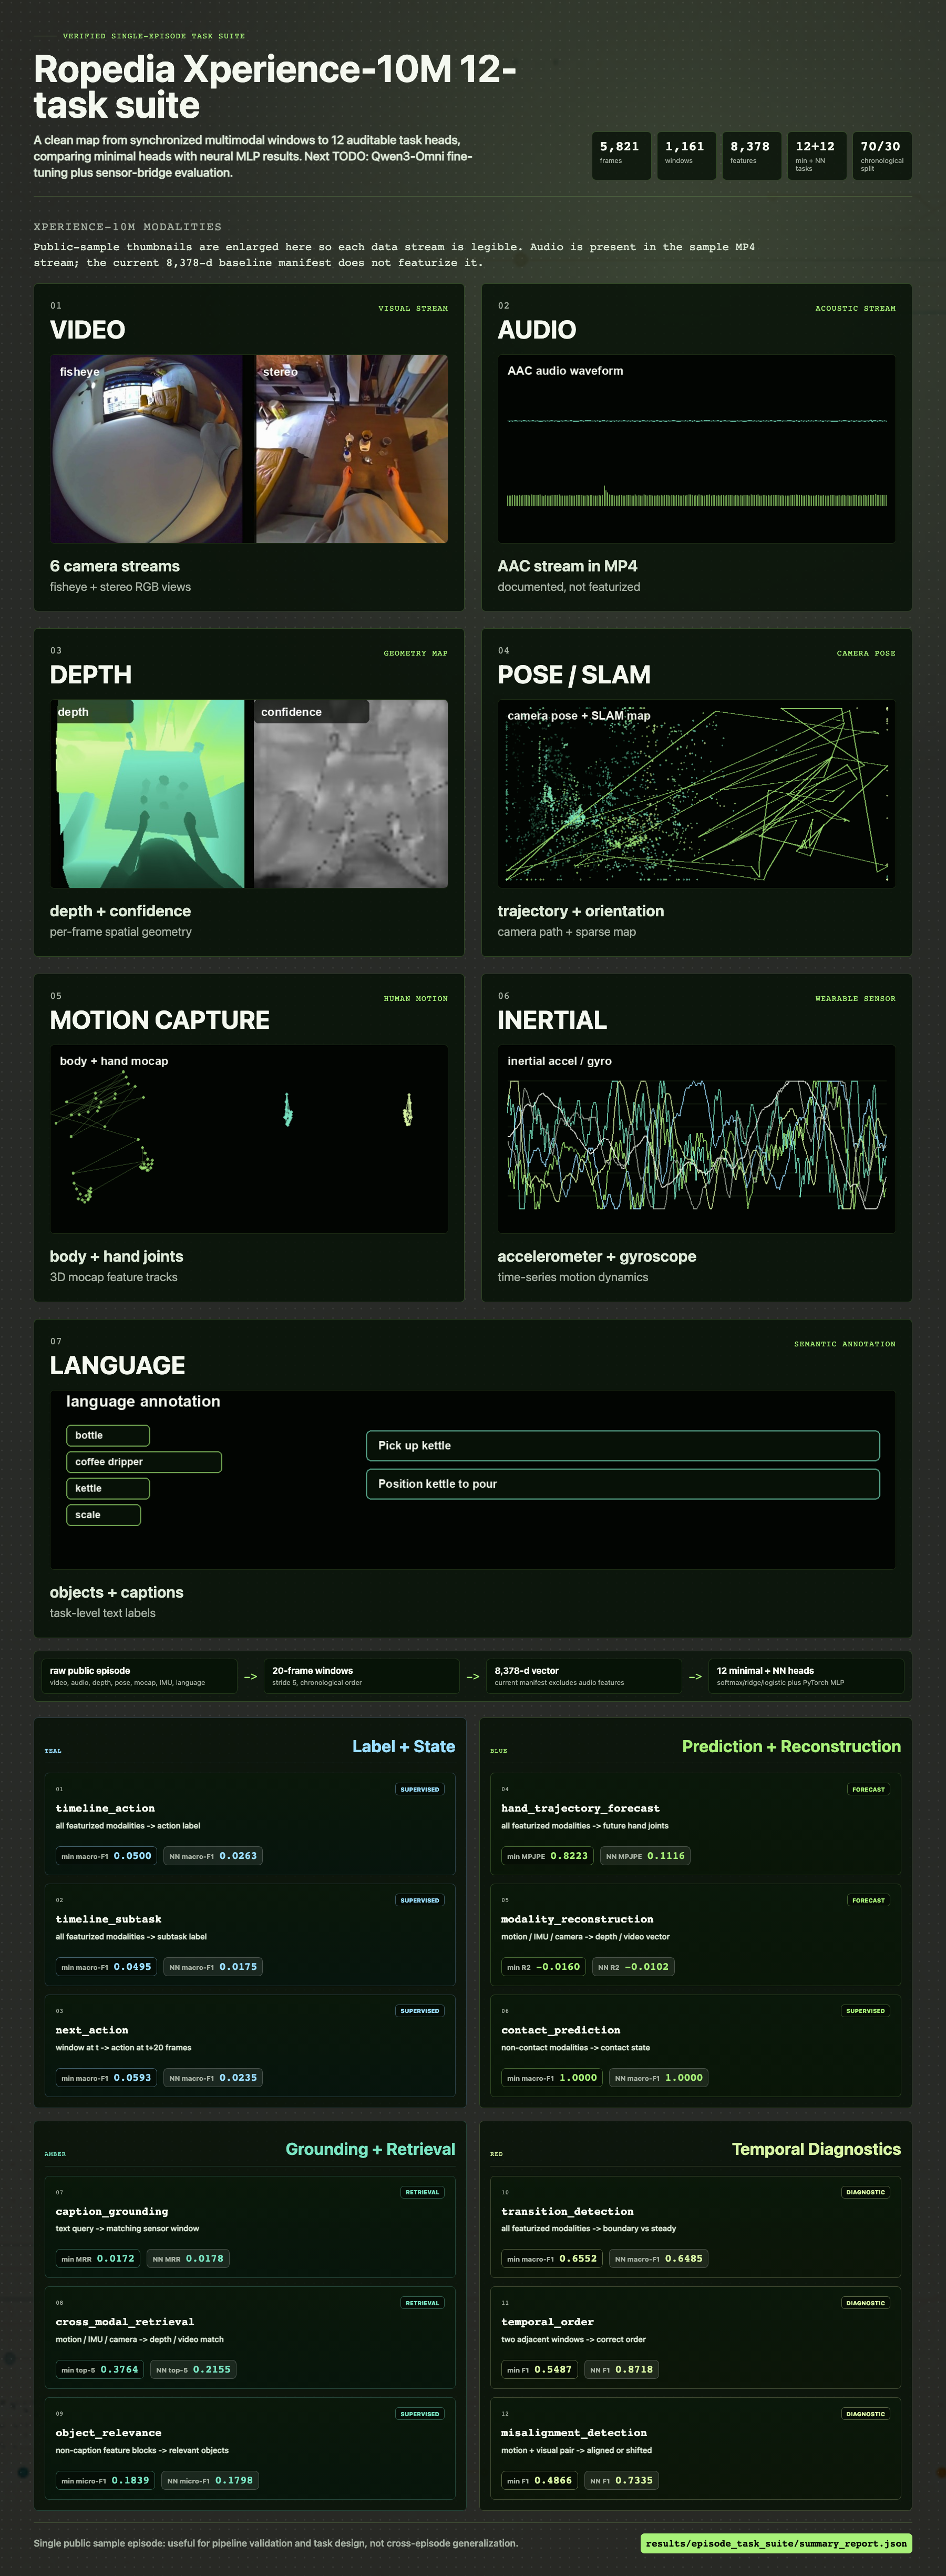Select the next_action task title
Viewport: 946px width, 2576px height.
(x=92, y=2030)
